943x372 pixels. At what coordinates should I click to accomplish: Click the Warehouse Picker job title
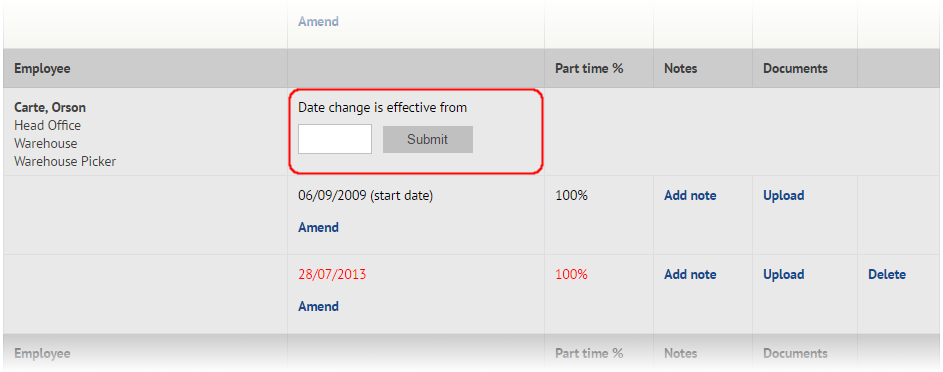point(65,161)
